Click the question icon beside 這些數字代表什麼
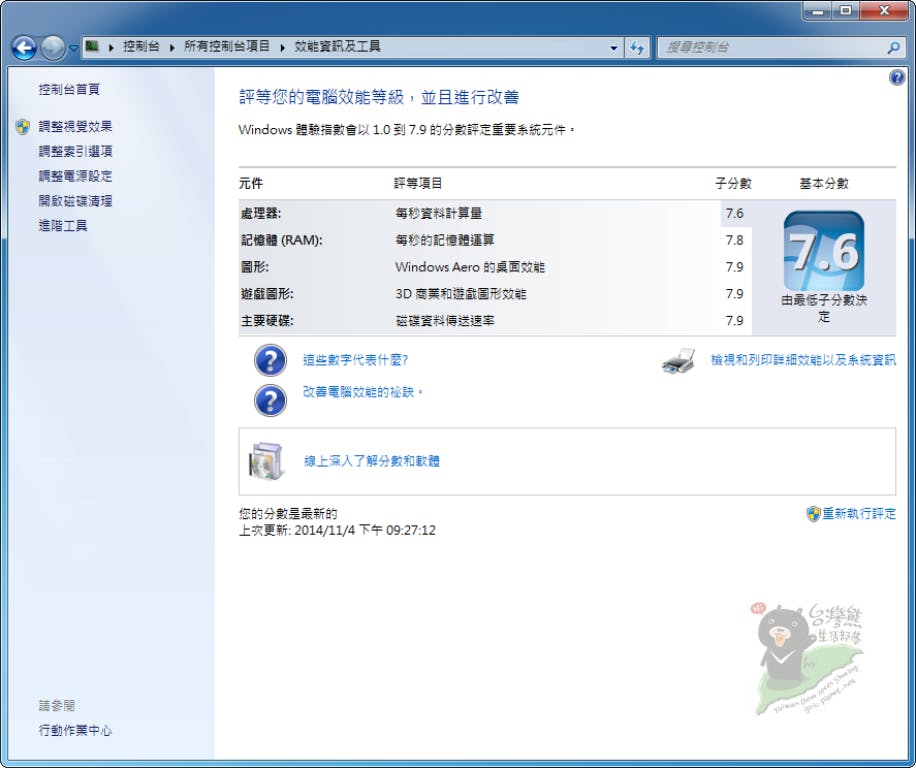The height and width of the screenshot is (768, 916). pos(270,360)
